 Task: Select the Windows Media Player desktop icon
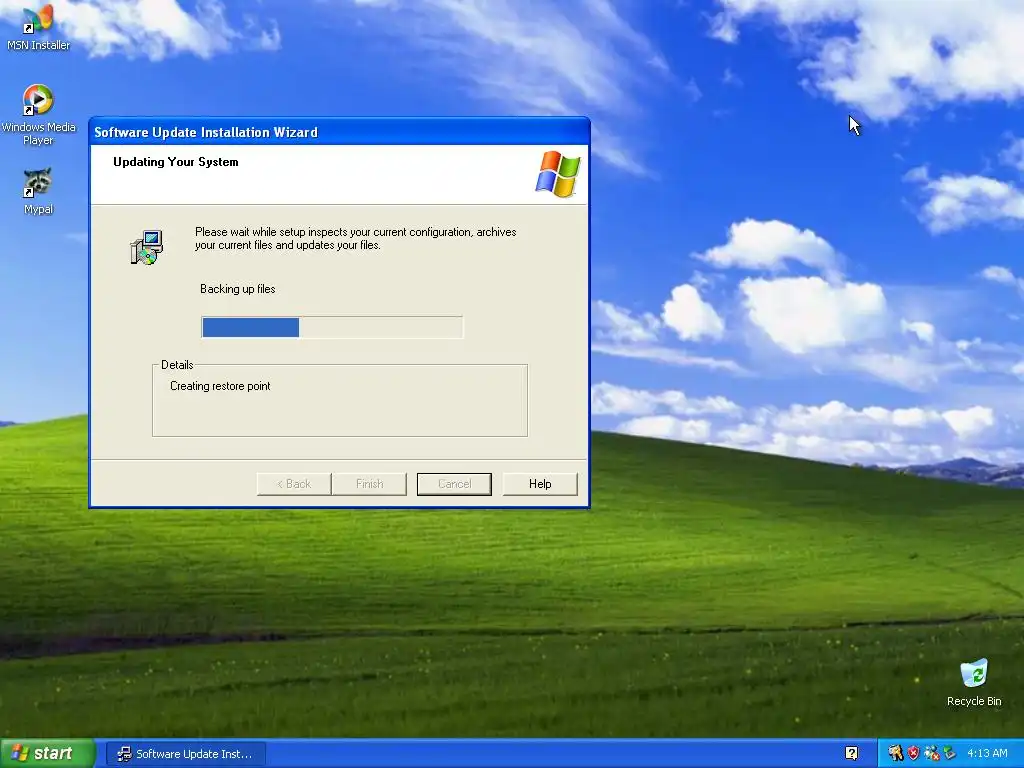click(38, 115)
